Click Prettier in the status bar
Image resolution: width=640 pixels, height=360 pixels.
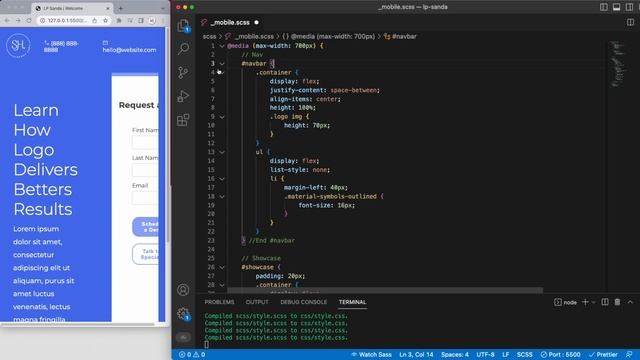coord(603,354)
